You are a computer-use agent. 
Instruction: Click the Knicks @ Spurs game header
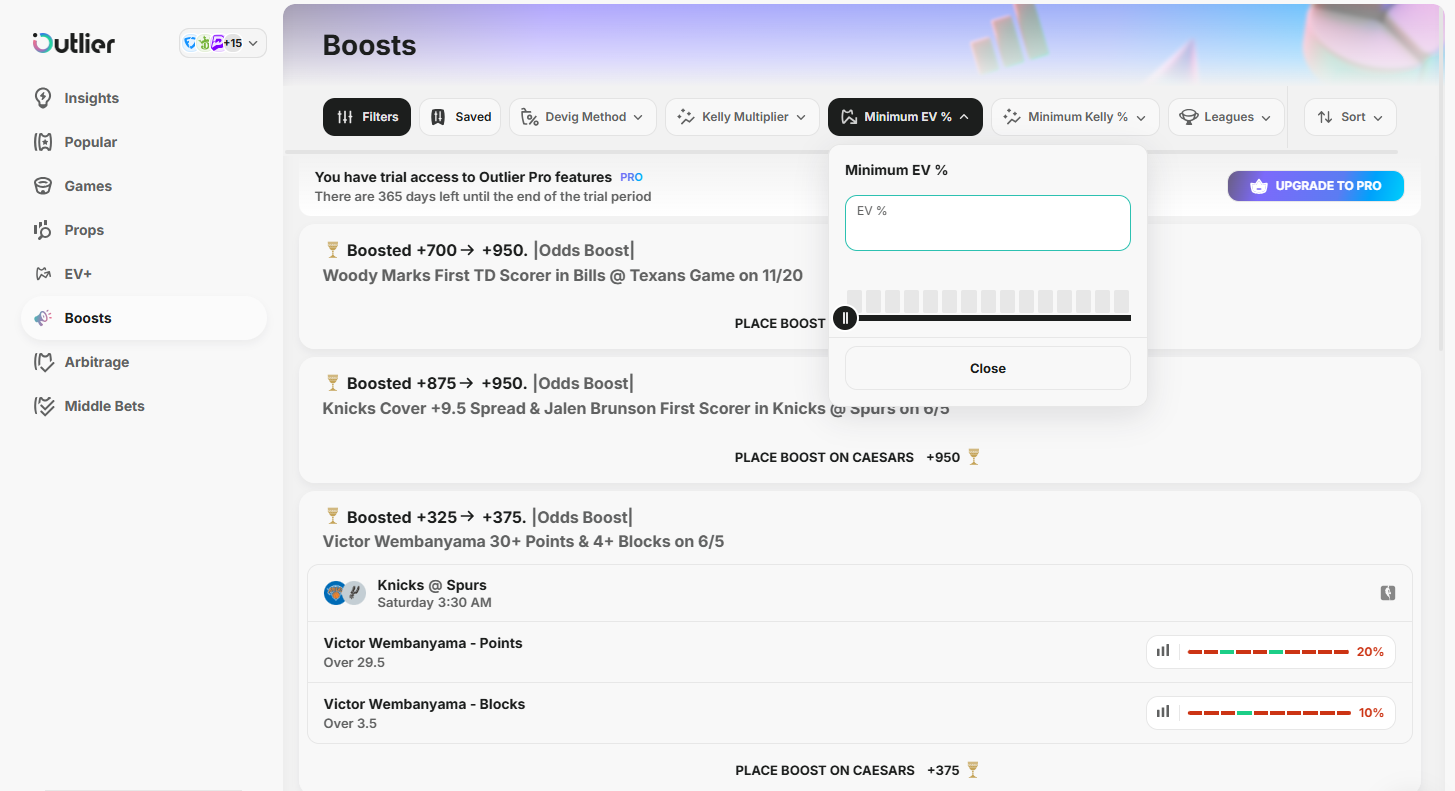pyautogui.click(x=860, y=593)
